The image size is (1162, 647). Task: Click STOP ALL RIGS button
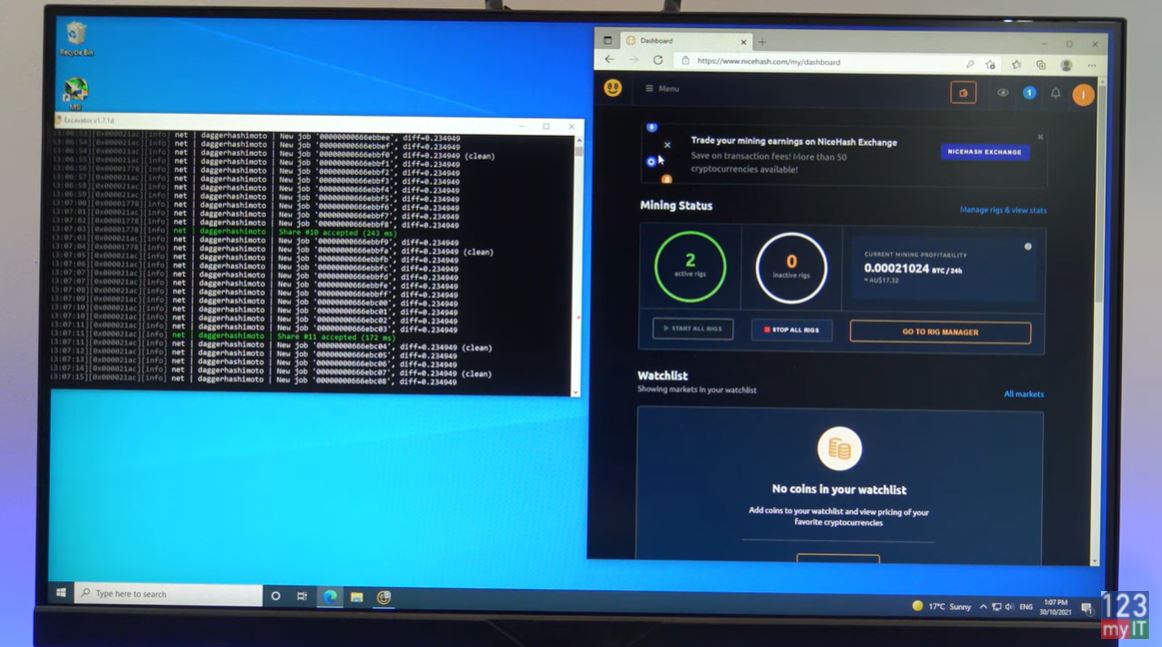point(791,330)
